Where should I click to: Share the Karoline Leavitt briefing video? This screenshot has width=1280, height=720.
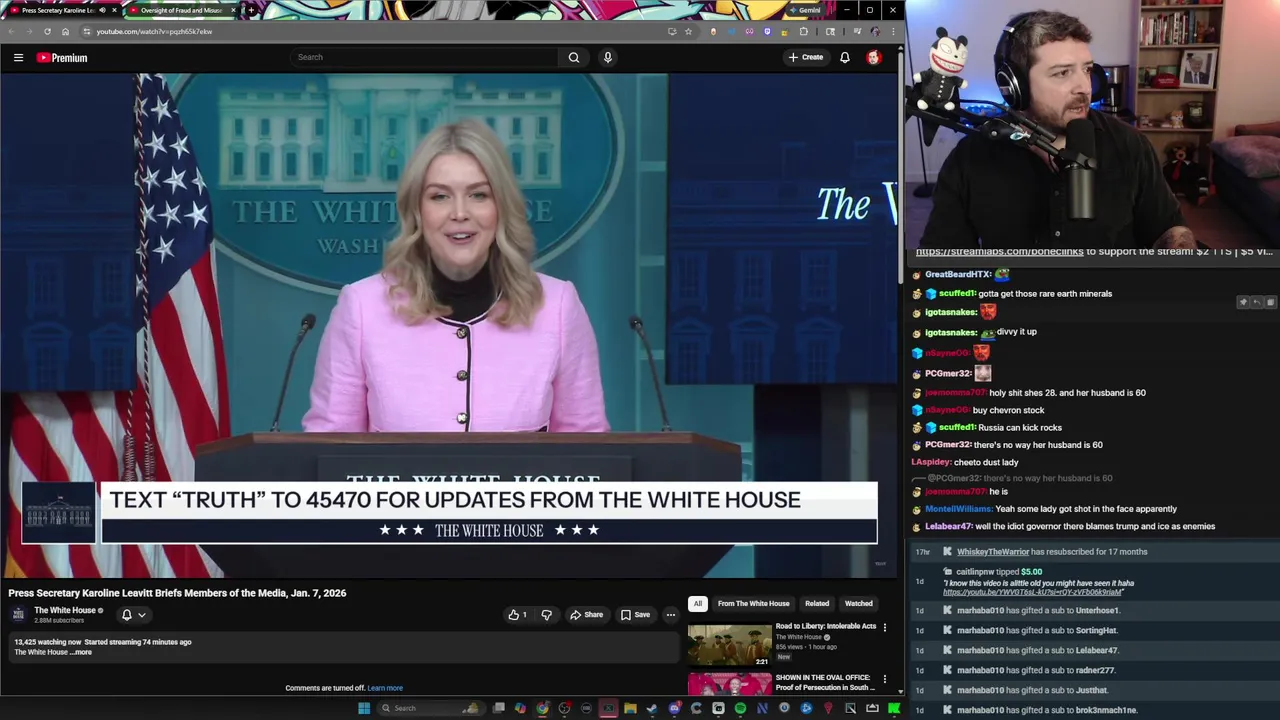click(x=586, y=615)
